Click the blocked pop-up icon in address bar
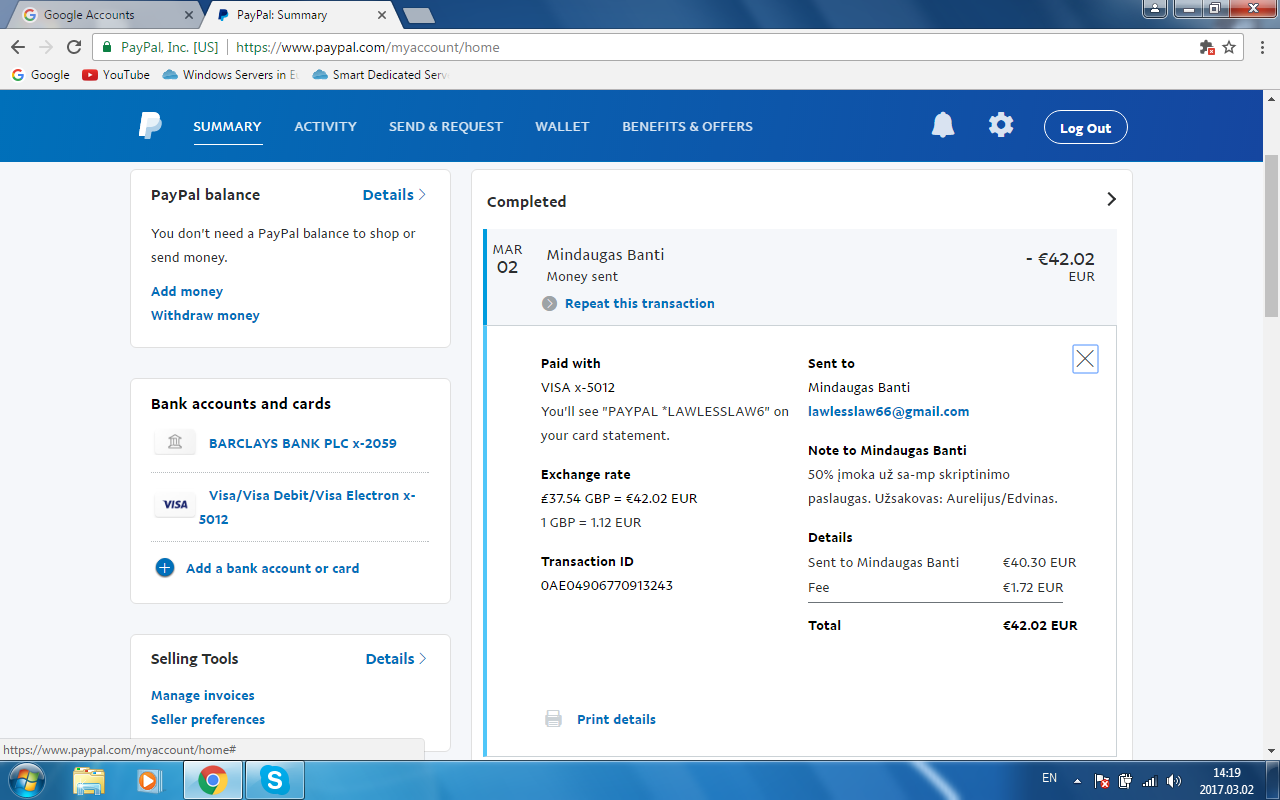 [1207, 47]
